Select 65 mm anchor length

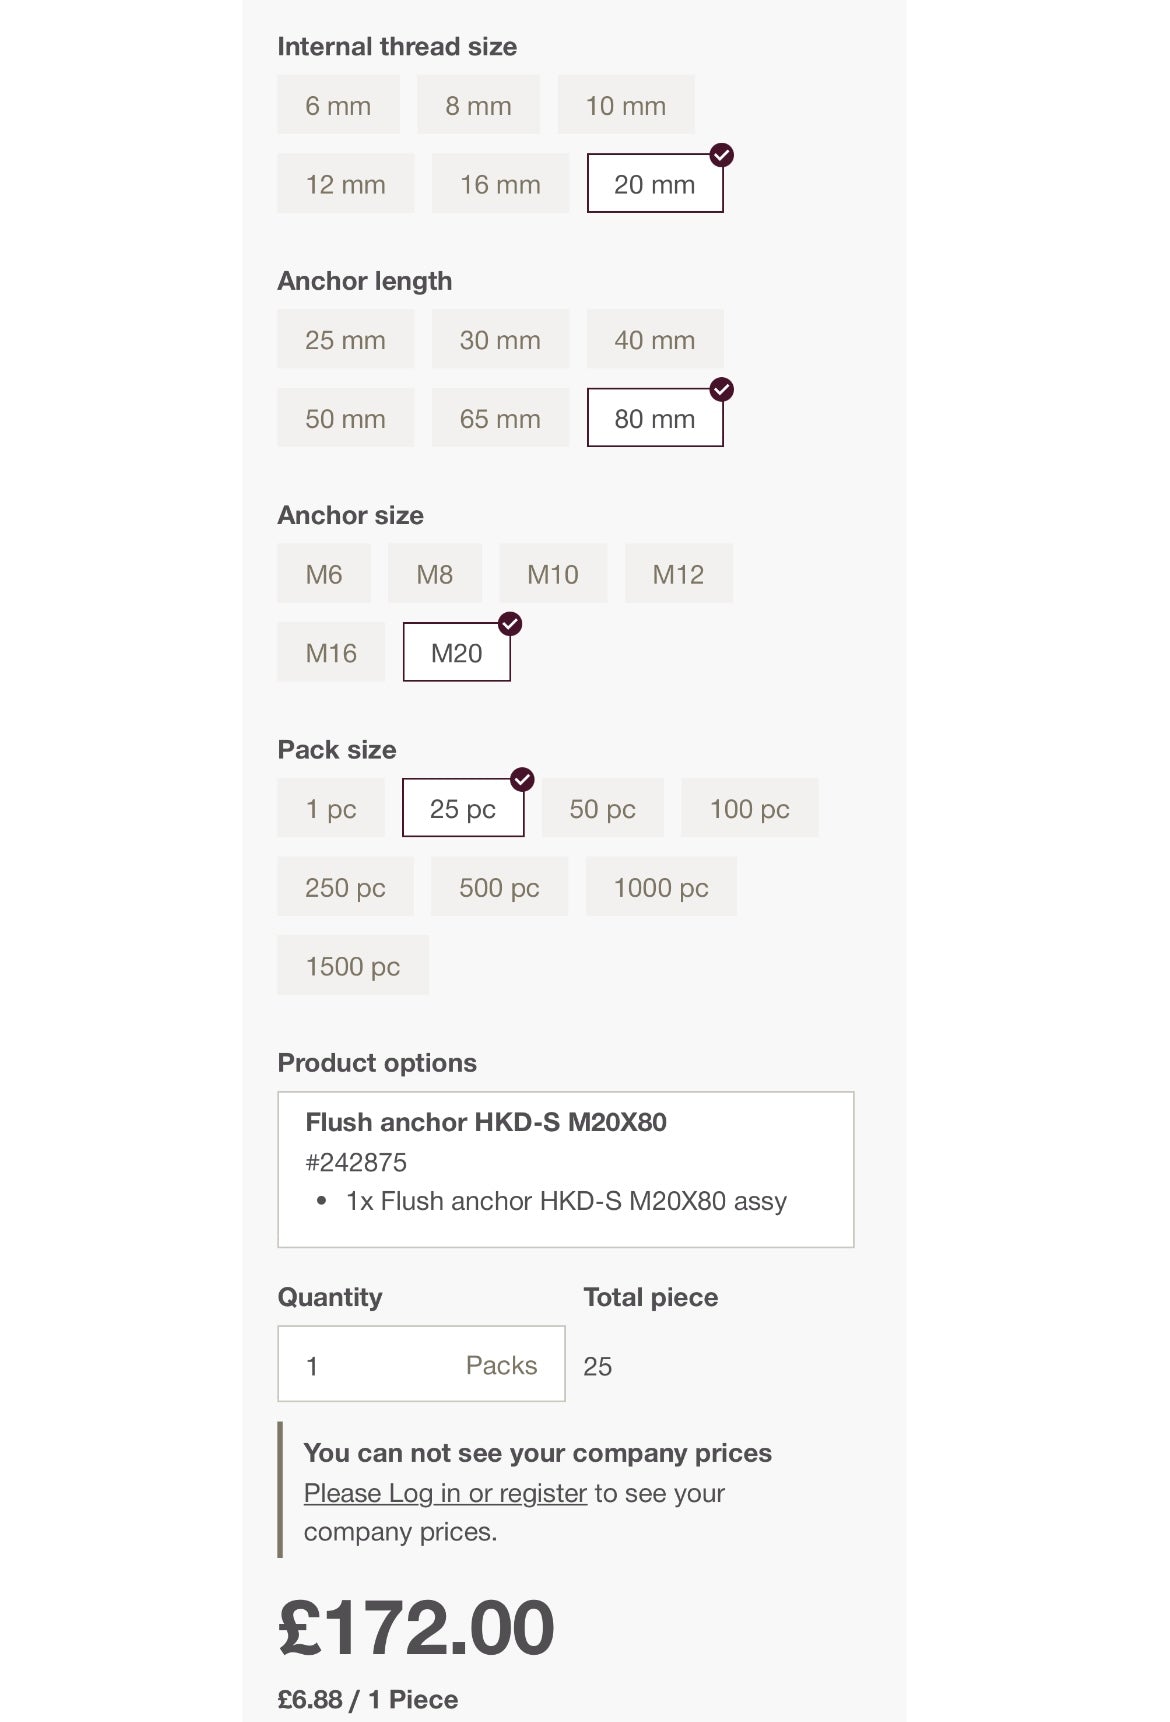500,418
